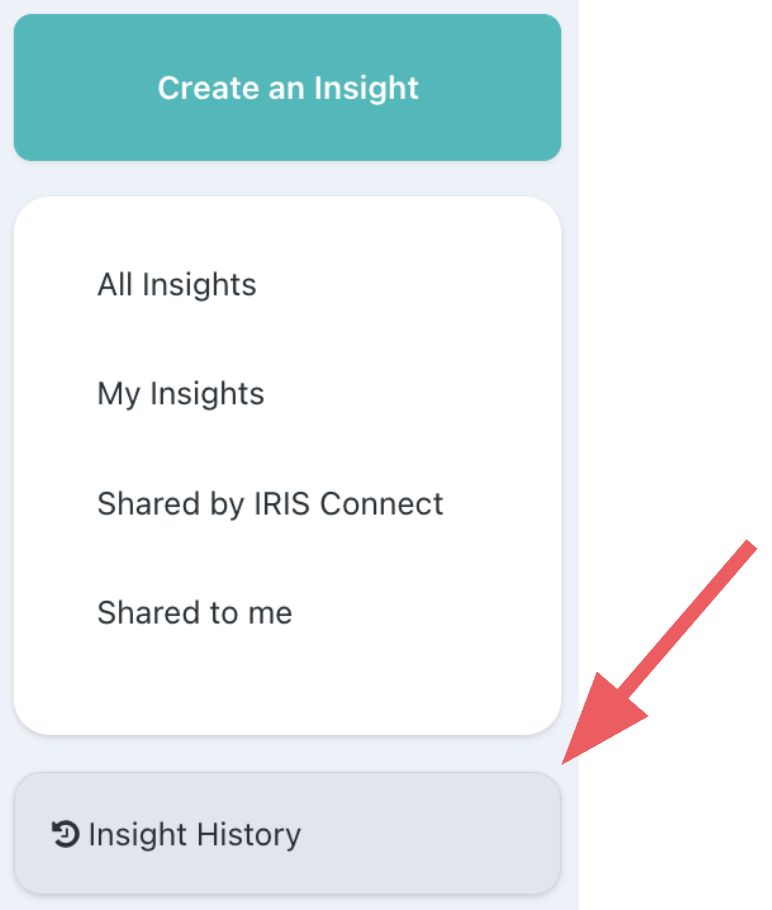Filter by Shared by IRIS Connect
The width and height of the screenshot is (772, 910).
(270, 503)
